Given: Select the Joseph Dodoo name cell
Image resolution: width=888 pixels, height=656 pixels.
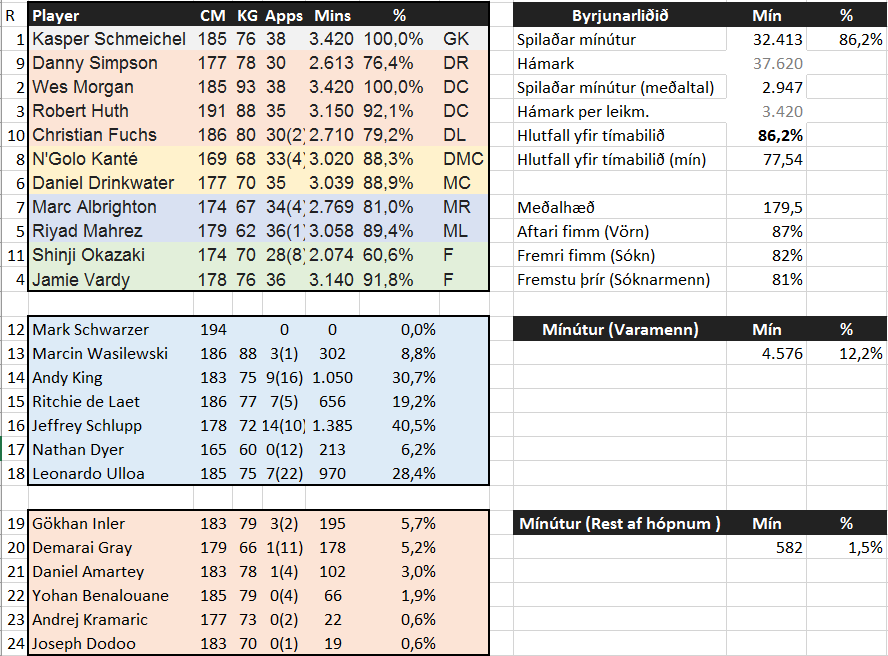Looking at the screenshot, I should pyautogui.click(x=84, y=643).
